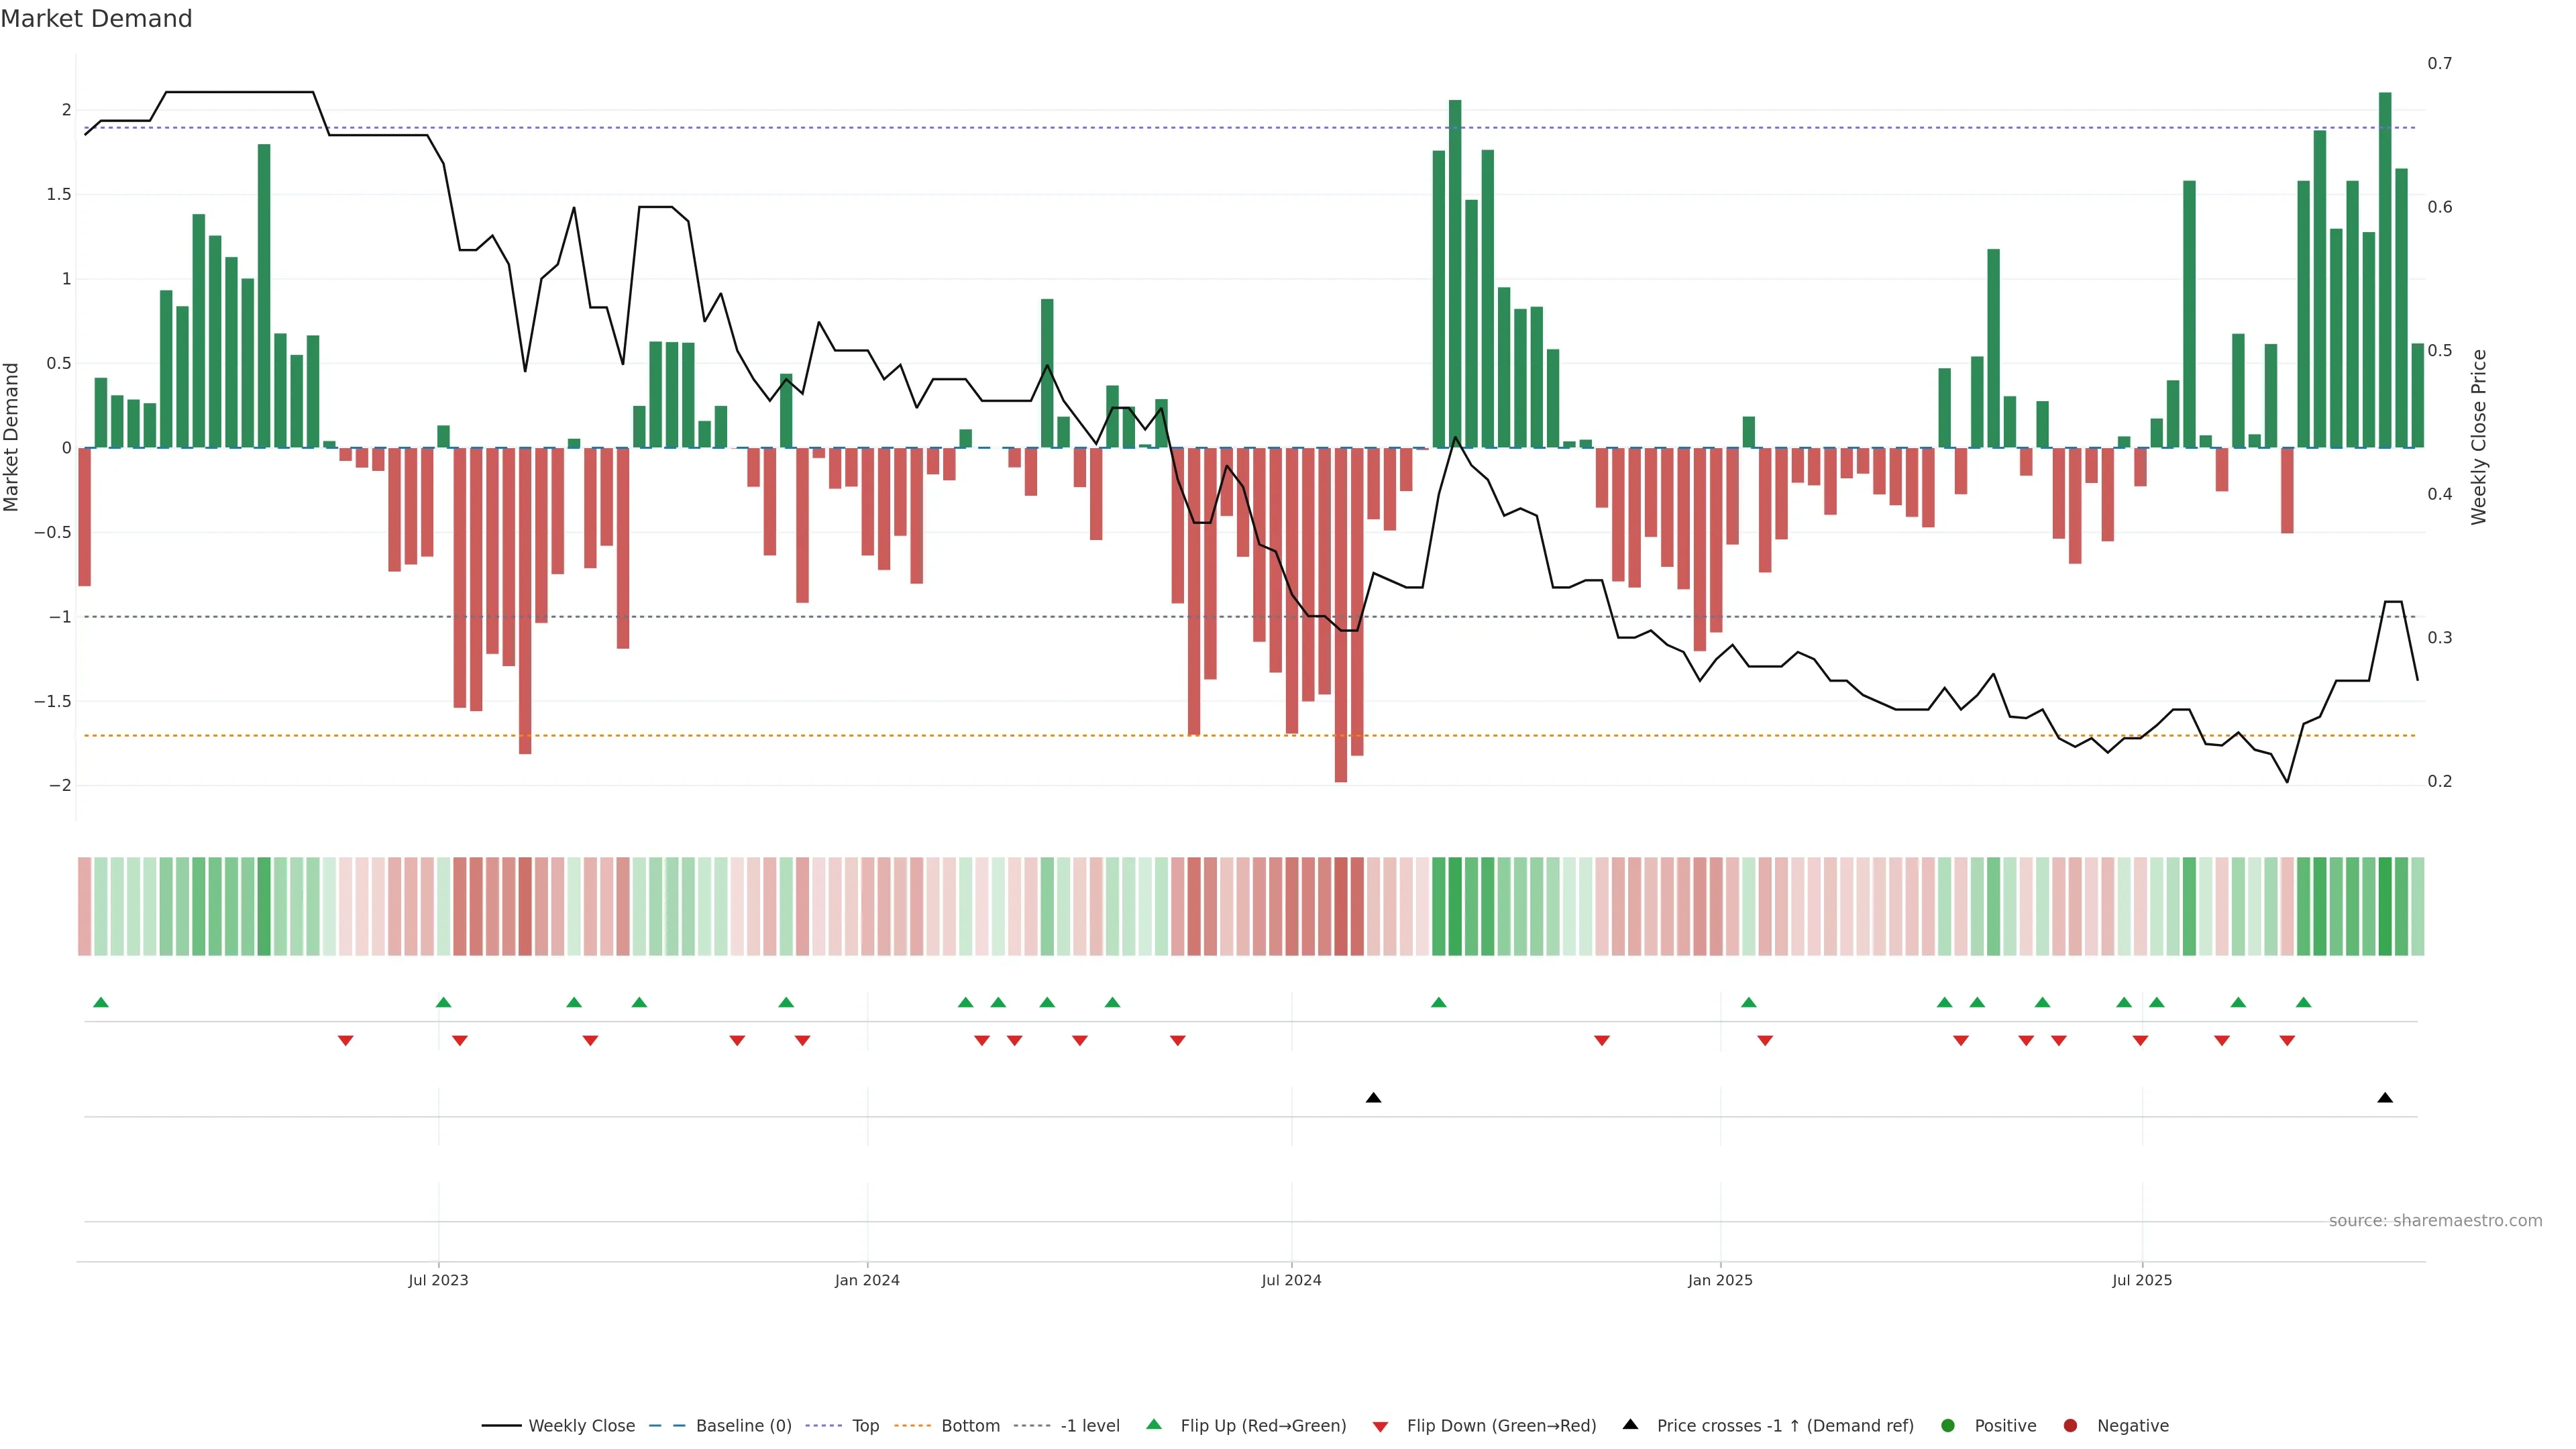Click the green Positive legend dot
This screenshot has height=1449, width=2576.
(1947, 1425)
